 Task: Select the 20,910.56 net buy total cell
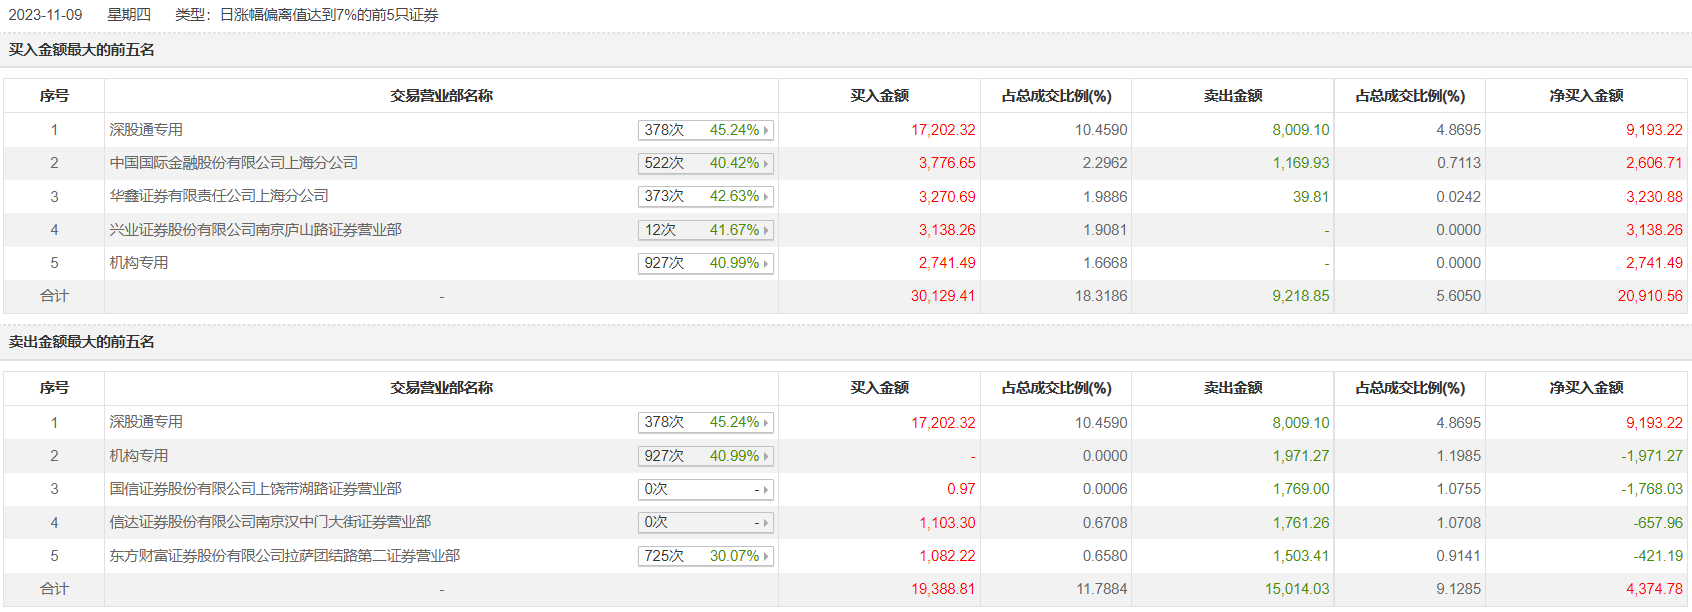point(1650,296)
